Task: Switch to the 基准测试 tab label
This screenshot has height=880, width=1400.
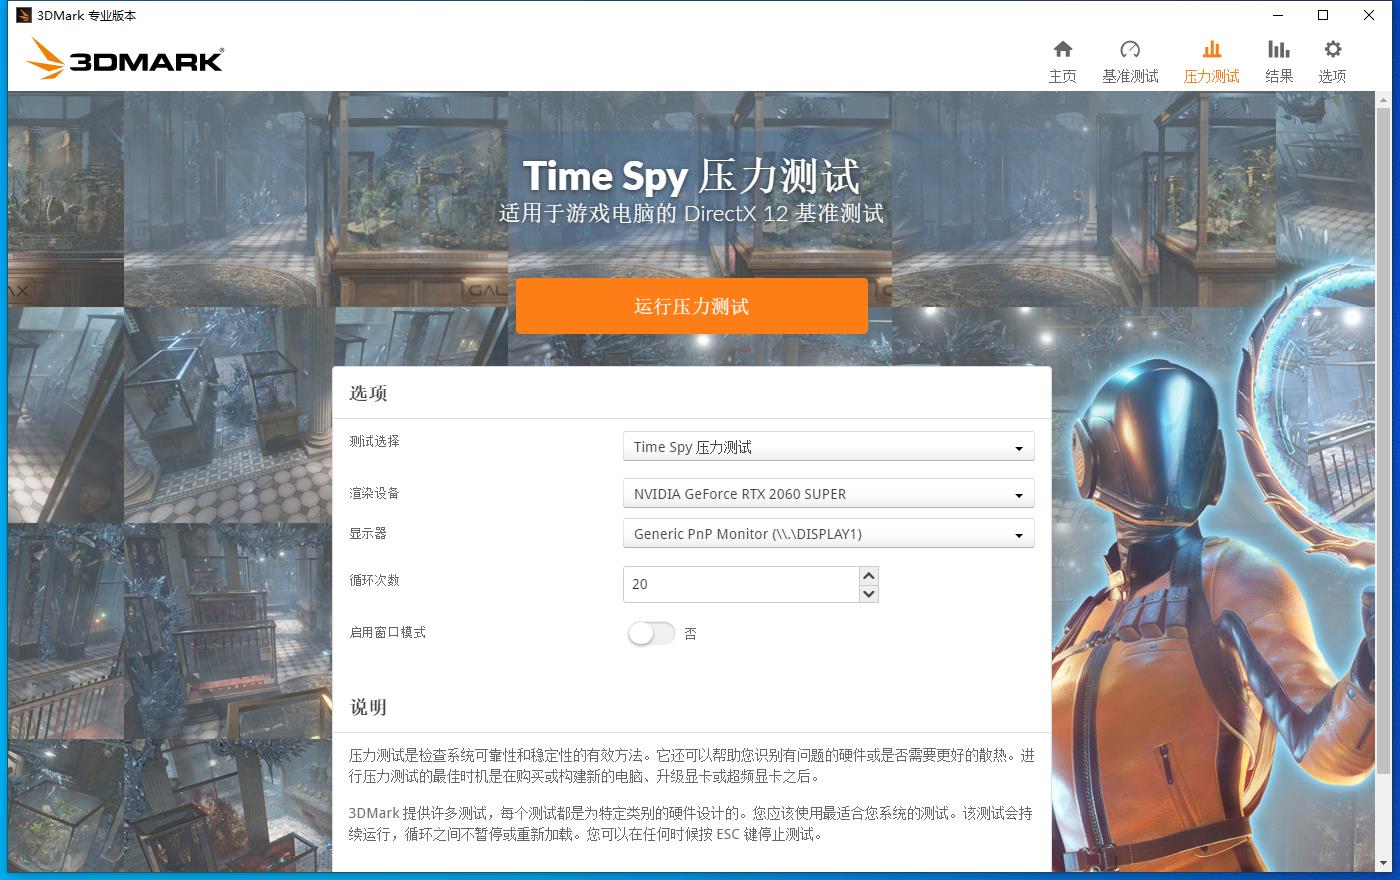Action: [x=1130, y=76]
